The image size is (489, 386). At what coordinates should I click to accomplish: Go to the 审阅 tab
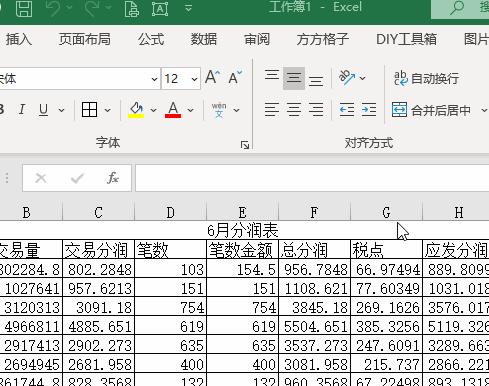pyautogui.click(x=257, y=39)
